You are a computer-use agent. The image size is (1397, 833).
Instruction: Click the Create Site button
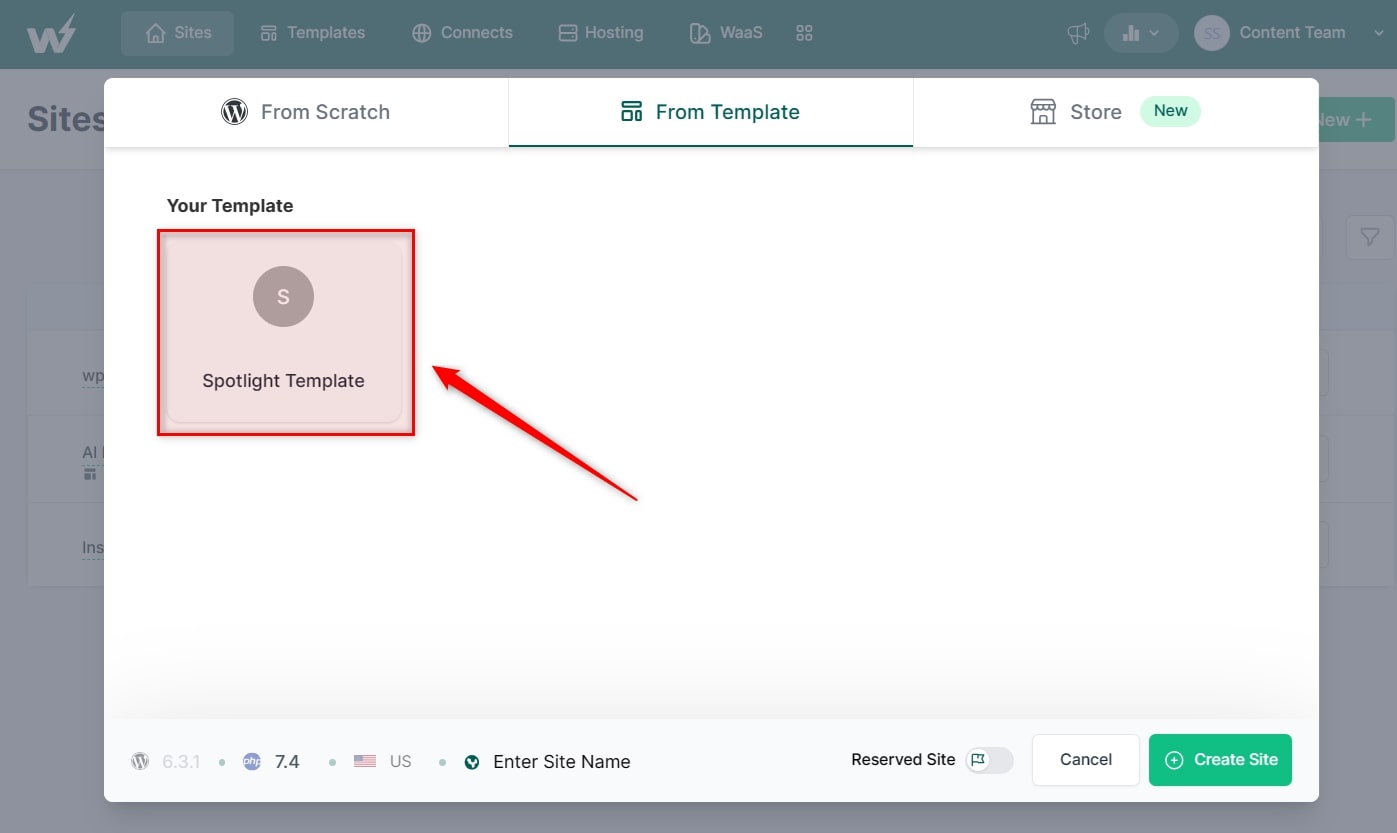point(1220,760)
